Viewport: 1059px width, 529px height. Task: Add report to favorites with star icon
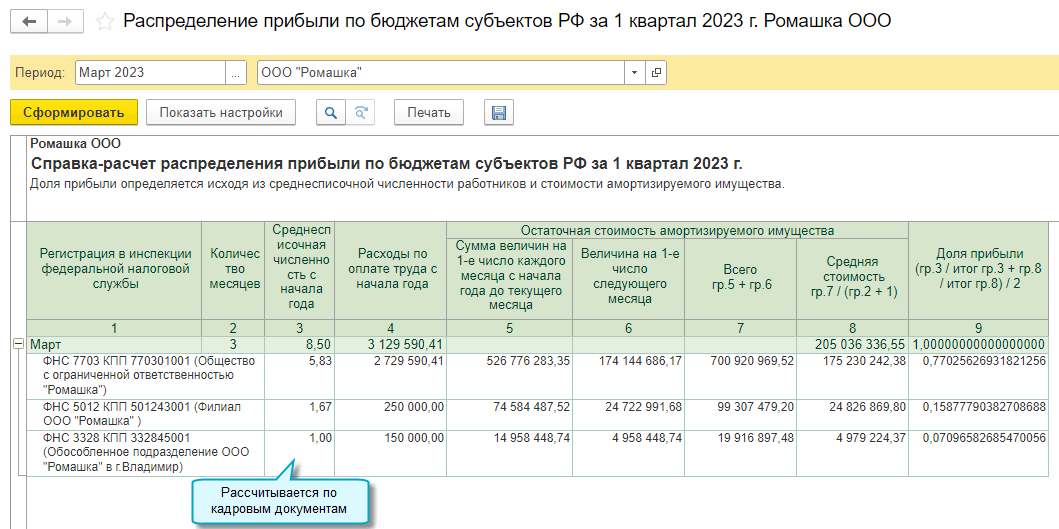104,21
